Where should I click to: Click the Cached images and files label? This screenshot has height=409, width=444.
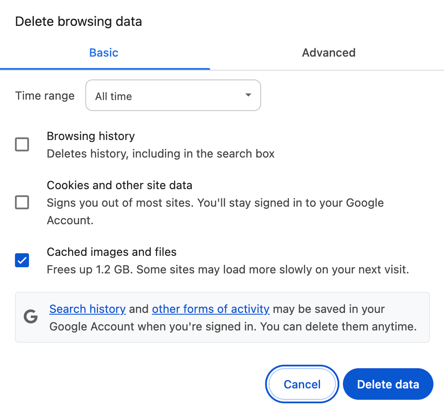(x=111, y=252)
